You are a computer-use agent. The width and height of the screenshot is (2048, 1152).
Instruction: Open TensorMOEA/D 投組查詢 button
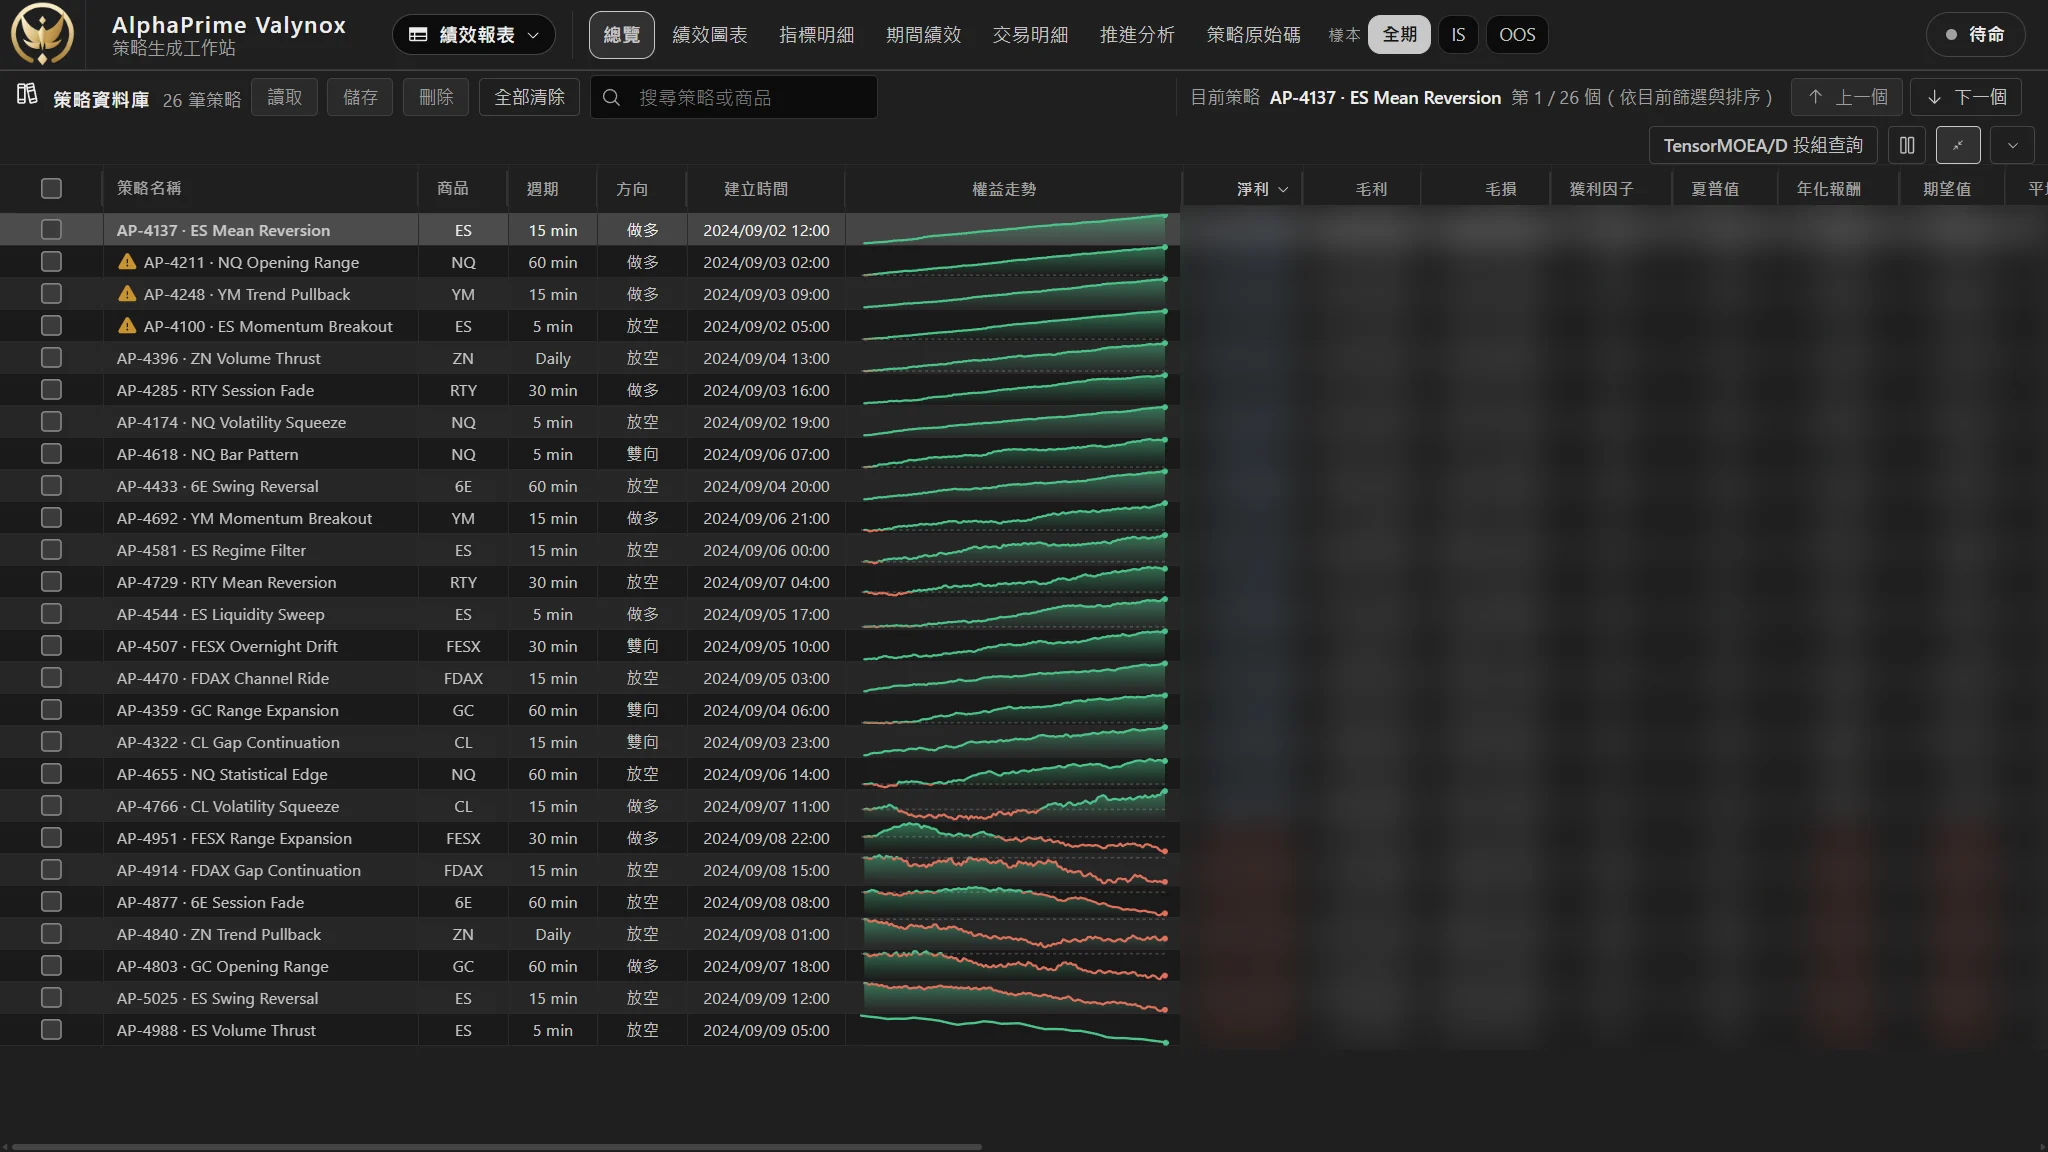tap(1762, 146)
